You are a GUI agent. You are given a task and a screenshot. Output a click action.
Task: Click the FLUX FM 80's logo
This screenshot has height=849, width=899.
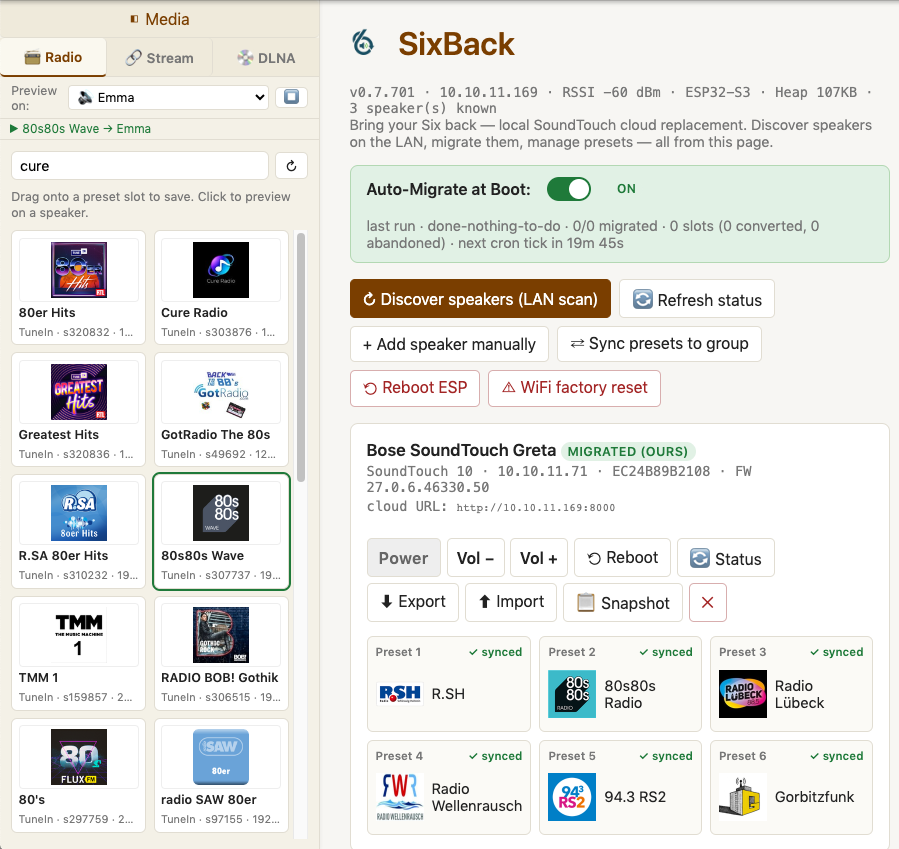click(79, 757)
